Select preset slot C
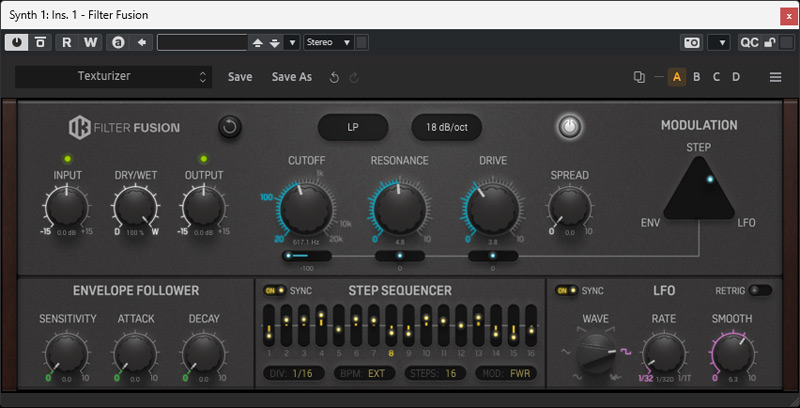The height and width of the screenshot is (408, 800). 716,77
